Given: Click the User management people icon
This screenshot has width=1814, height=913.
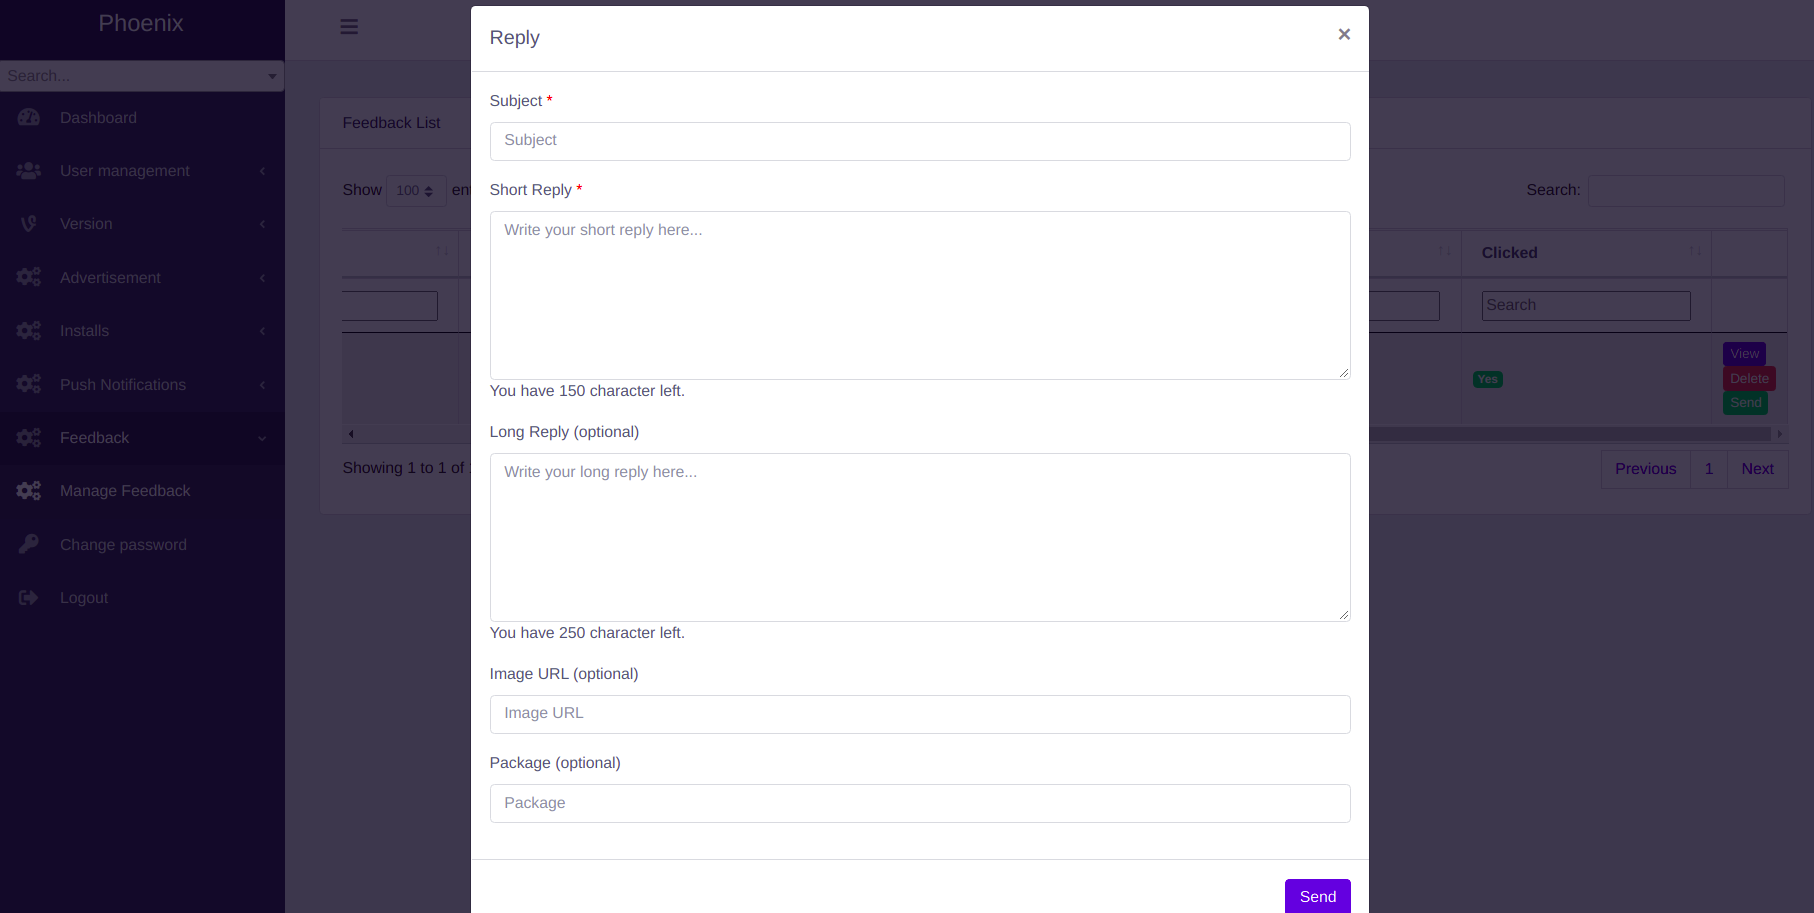Looking at the screenshot, I should click(x=29, y=171).
